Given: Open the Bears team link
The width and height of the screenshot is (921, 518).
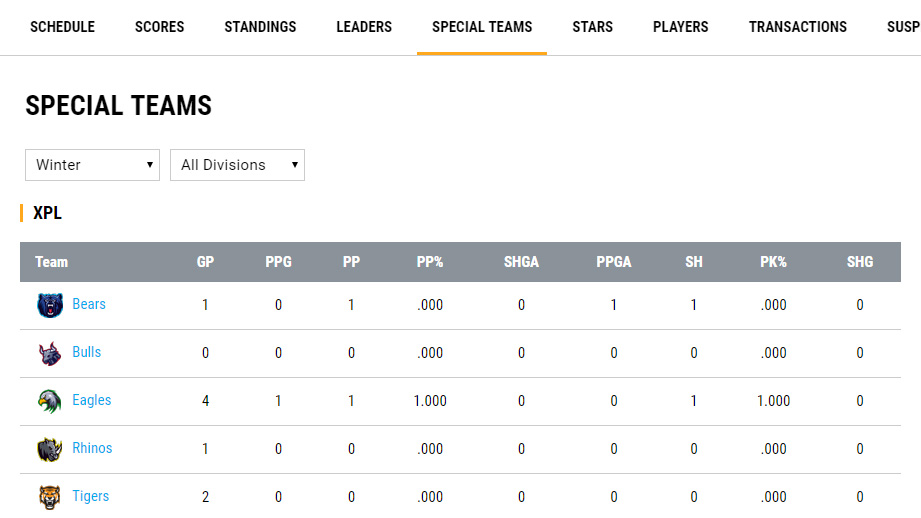Looking at the screenshot, I should click(89, 304).
